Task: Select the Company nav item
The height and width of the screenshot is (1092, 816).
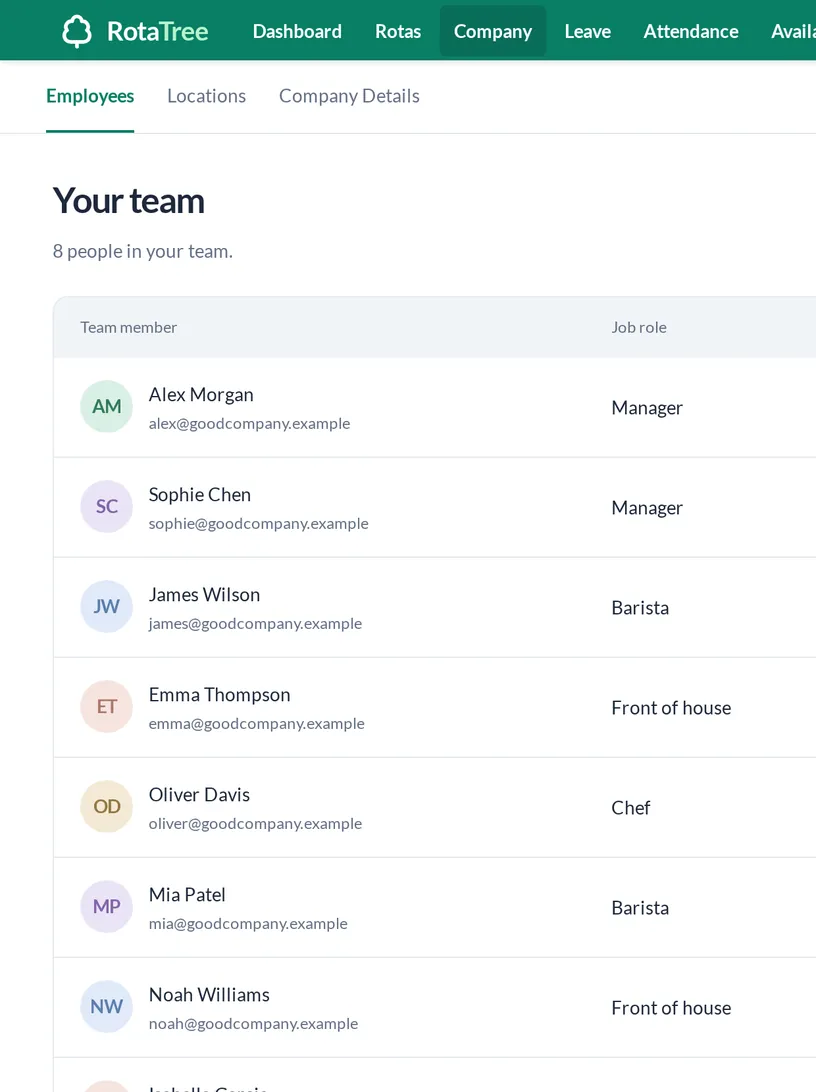Action: (x=493, y=31)
